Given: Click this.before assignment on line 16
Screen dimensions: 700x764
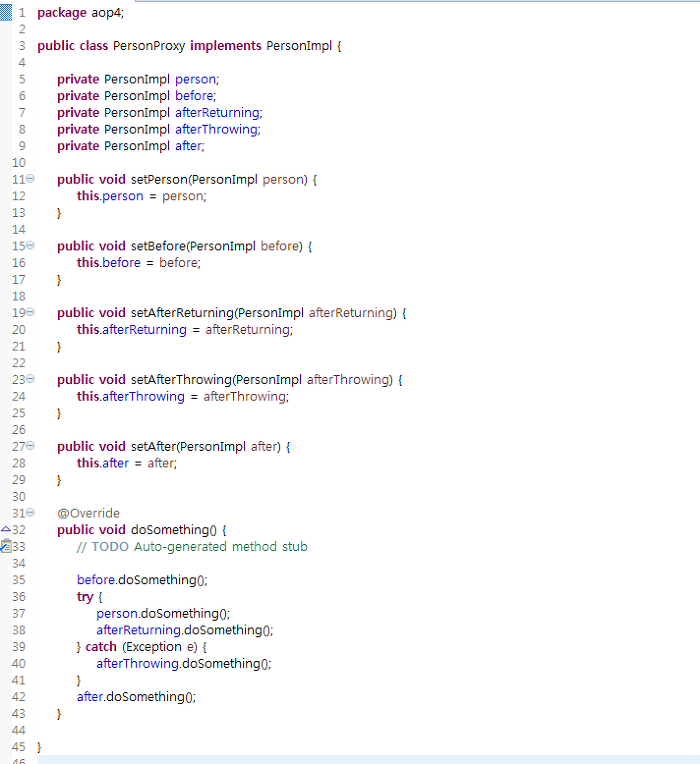Looking at the screenshot, I should tap(138, 263).
